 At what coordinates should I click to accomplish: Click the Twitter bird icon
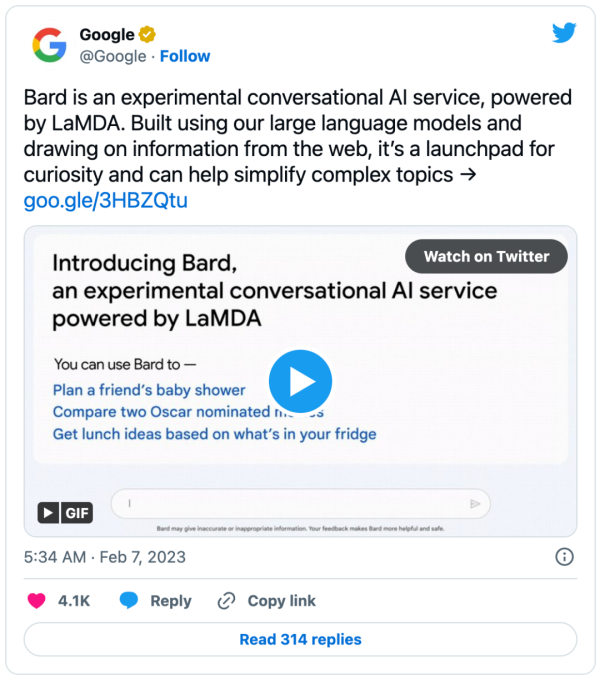pos(564,33)
